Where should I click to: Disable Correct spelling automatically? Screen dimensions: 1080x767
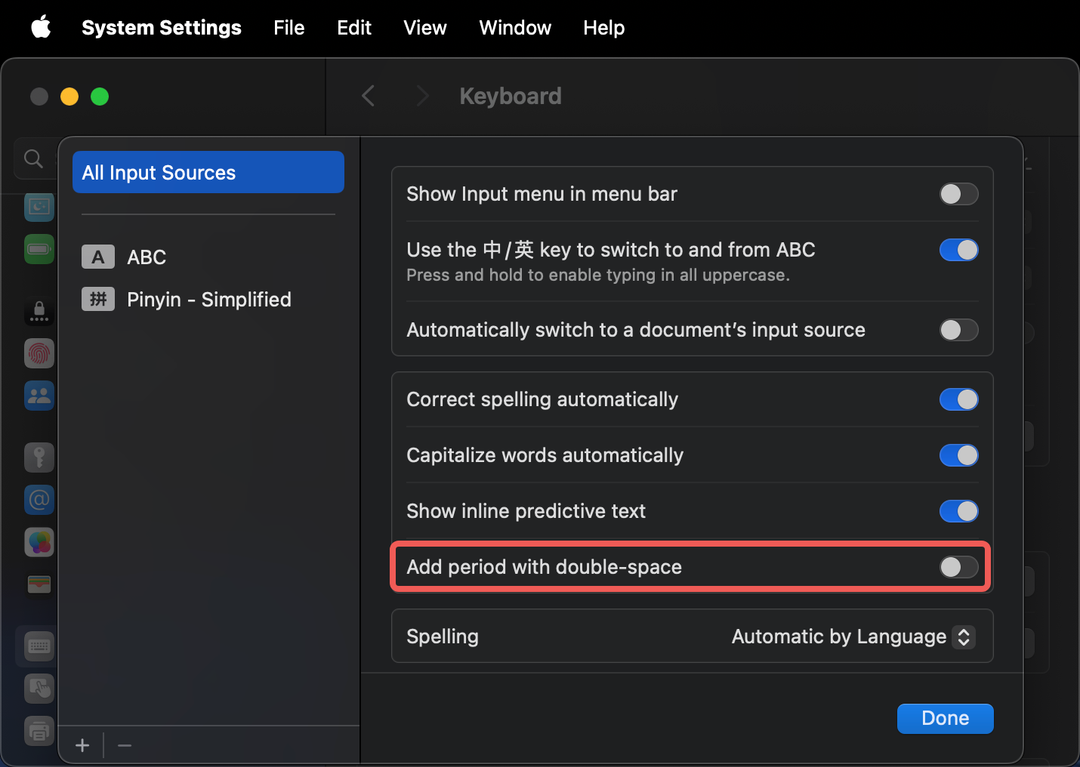958,399
